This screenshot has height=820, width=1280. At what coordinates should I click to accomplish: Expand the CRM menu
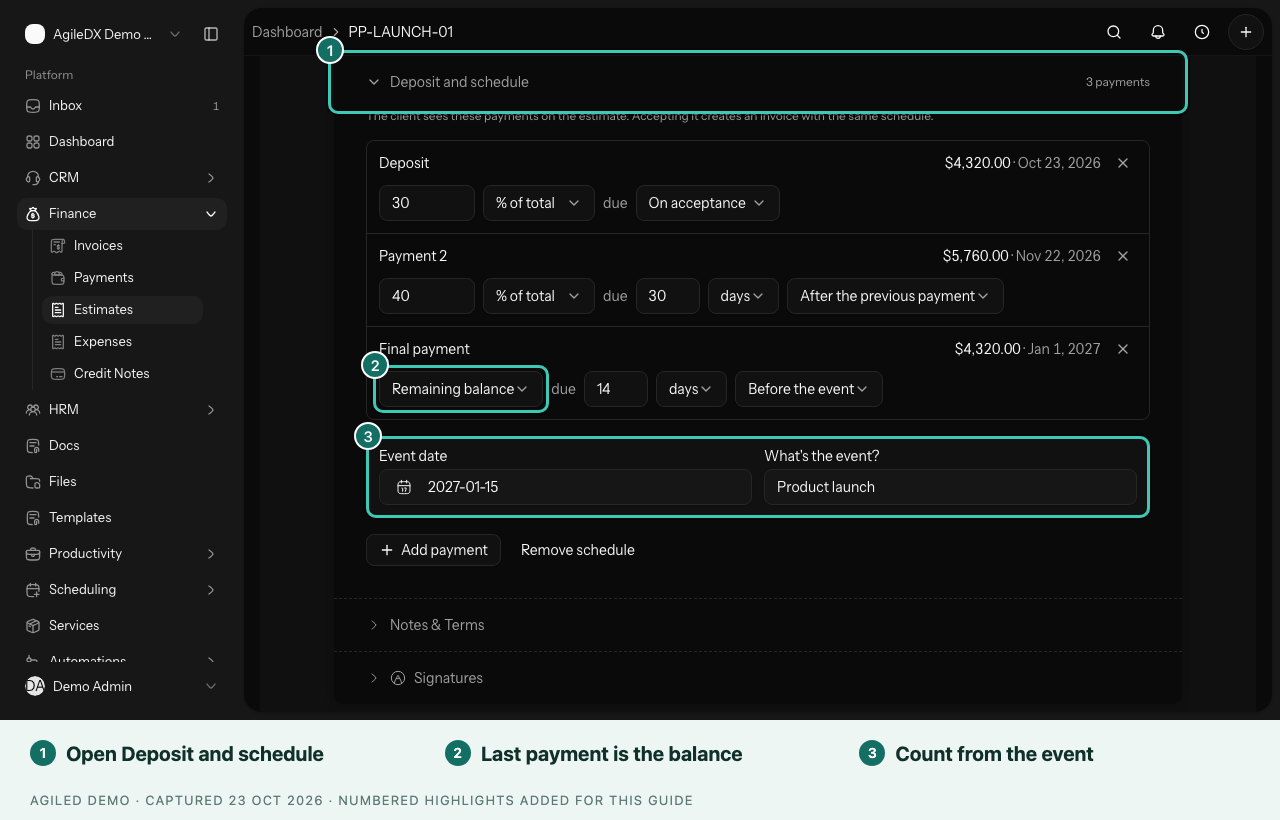coord(122,177)
